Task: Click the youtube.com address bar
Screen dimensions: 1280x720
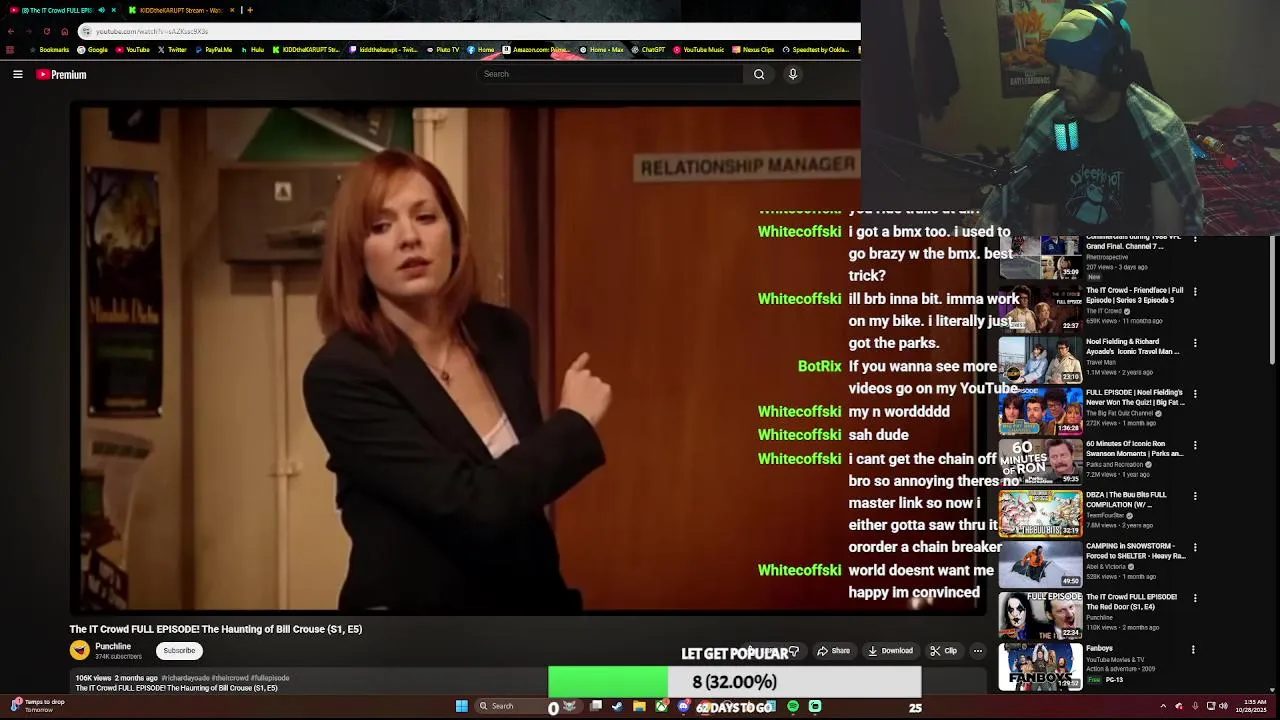Action: (x=470, y=31)
